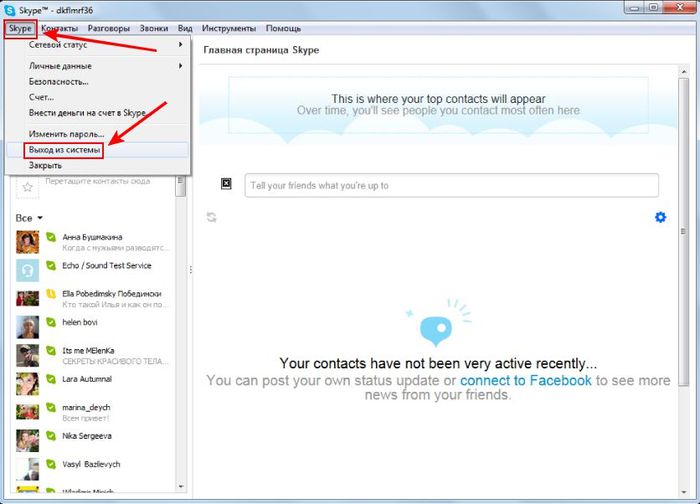Click Анна Бушмакина's online status icon
Viewport: 700px width, 504px height.
click(x=51, y=237)
